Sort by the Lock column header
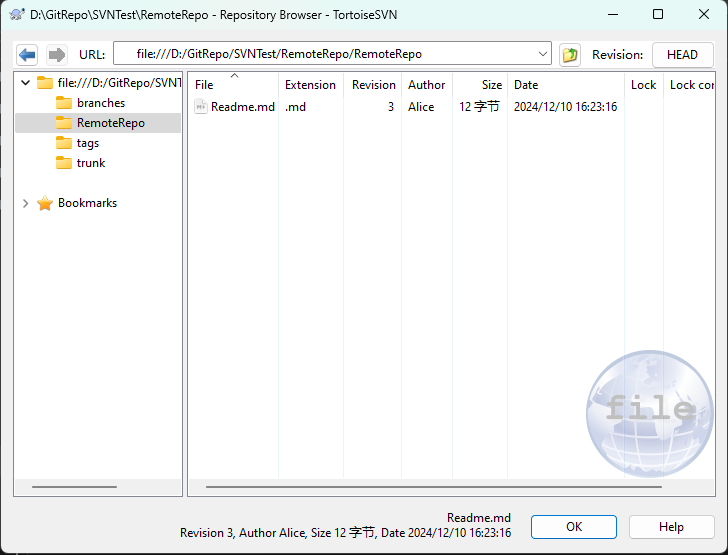Viewport: 728px width, 555px height. point(644,85)
